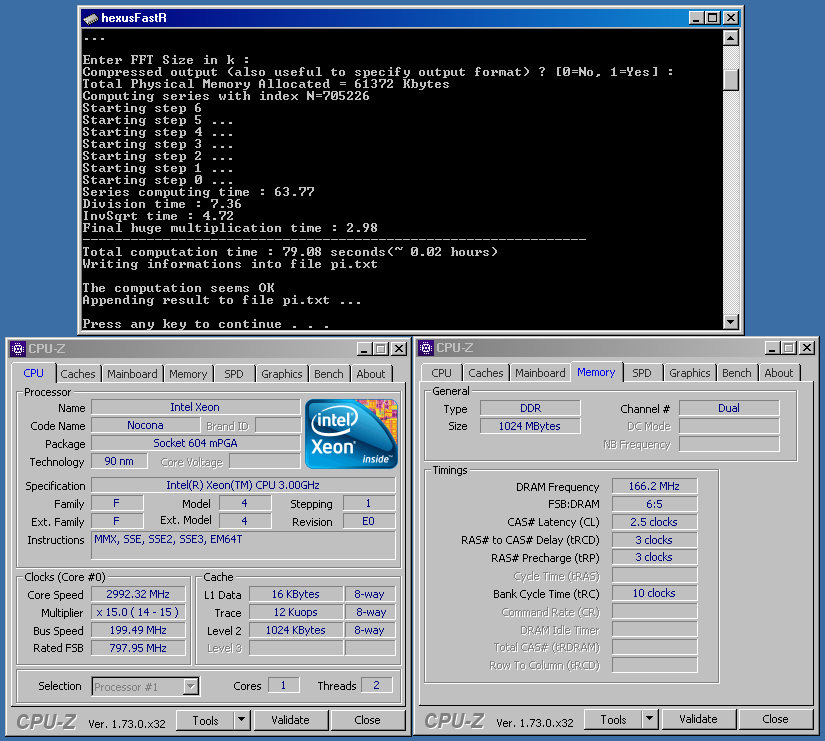Switch to CPU tab in right CPU-Z

pyautogui.click(x=441, y=373)
